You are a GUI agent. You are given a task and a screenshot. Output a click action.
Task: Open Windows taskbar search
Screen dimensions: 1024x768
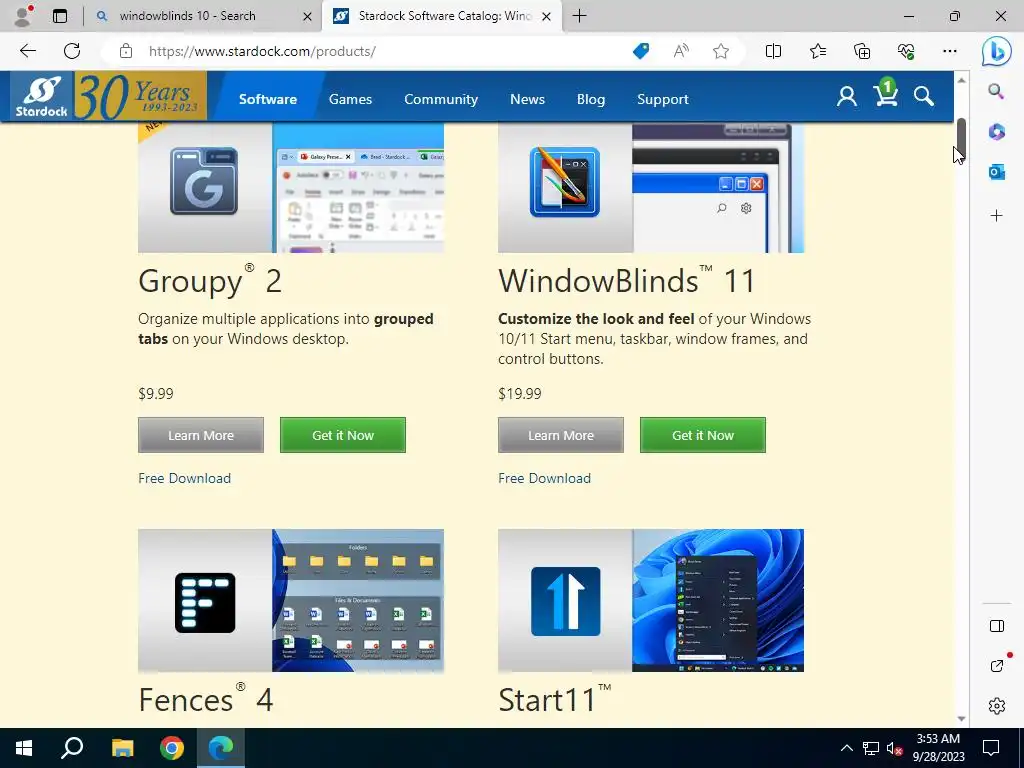point(72,748)
